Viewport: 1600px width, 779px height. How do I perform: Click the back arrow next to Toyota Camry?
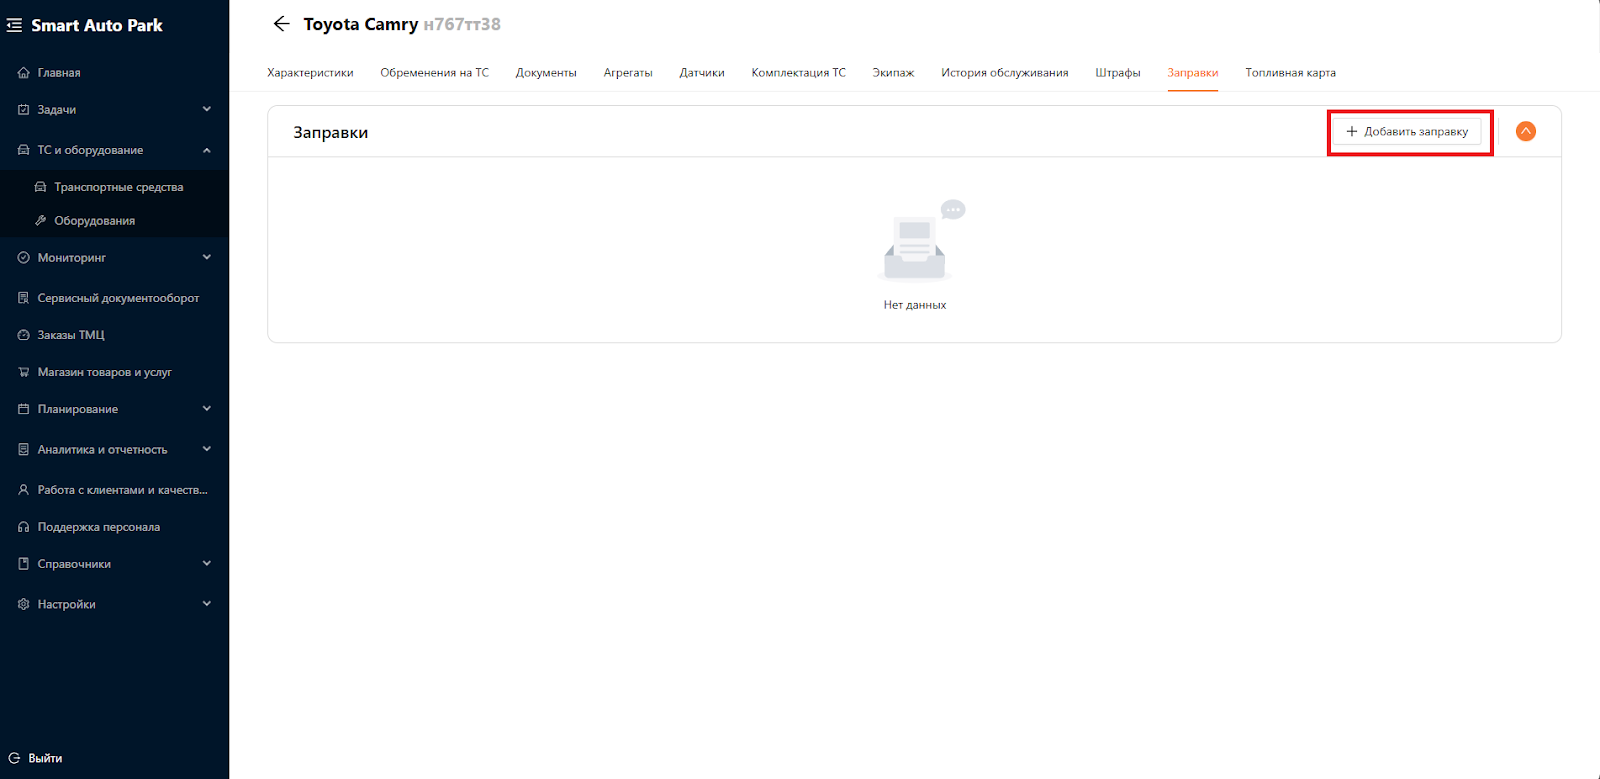281,24
